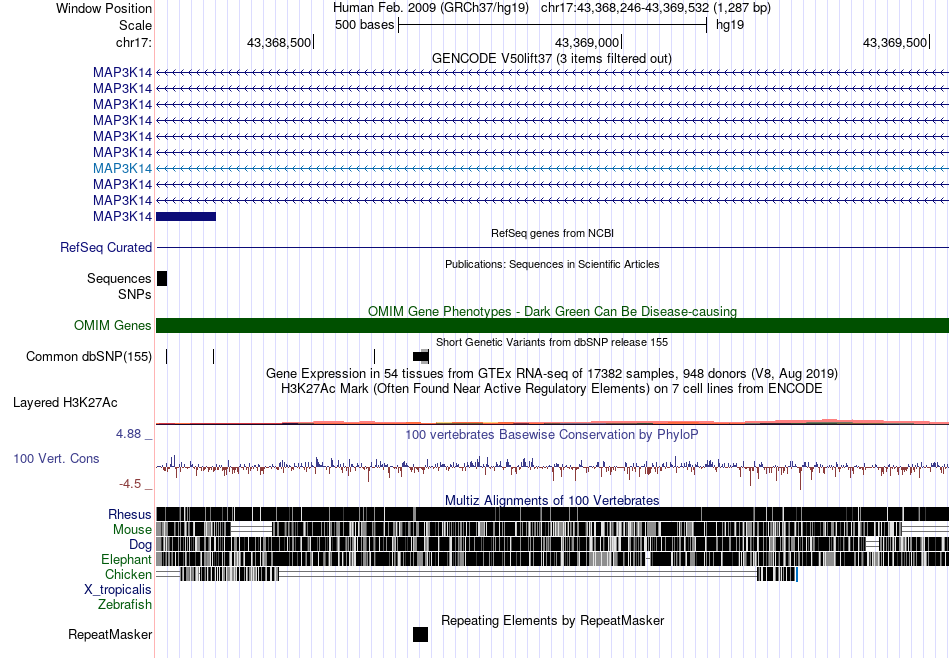Open 100 vertebrates Basewise Conservation title

click(551, 434)
